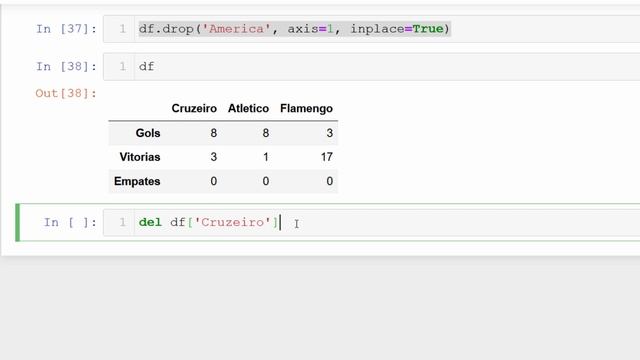Click the 'Cruzeiro' string in the active cell
This screenshot has width=640, height=360.
(x=232, y=222)
